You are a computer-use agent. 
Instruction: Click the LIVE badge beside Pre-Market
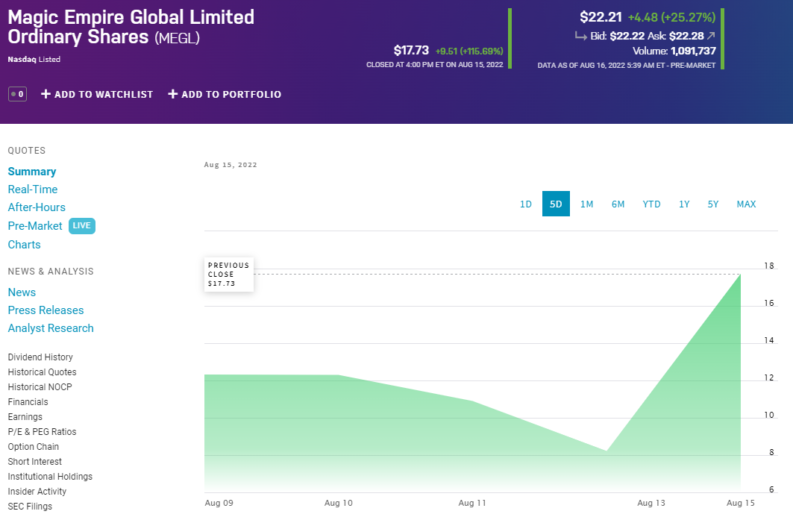click(x=82, y=226)
